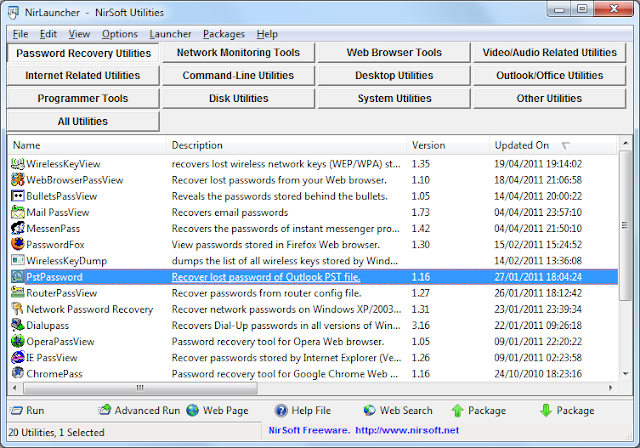Click horizontal scrollbar left arrow
640x448 pixels.
(15, 388)
